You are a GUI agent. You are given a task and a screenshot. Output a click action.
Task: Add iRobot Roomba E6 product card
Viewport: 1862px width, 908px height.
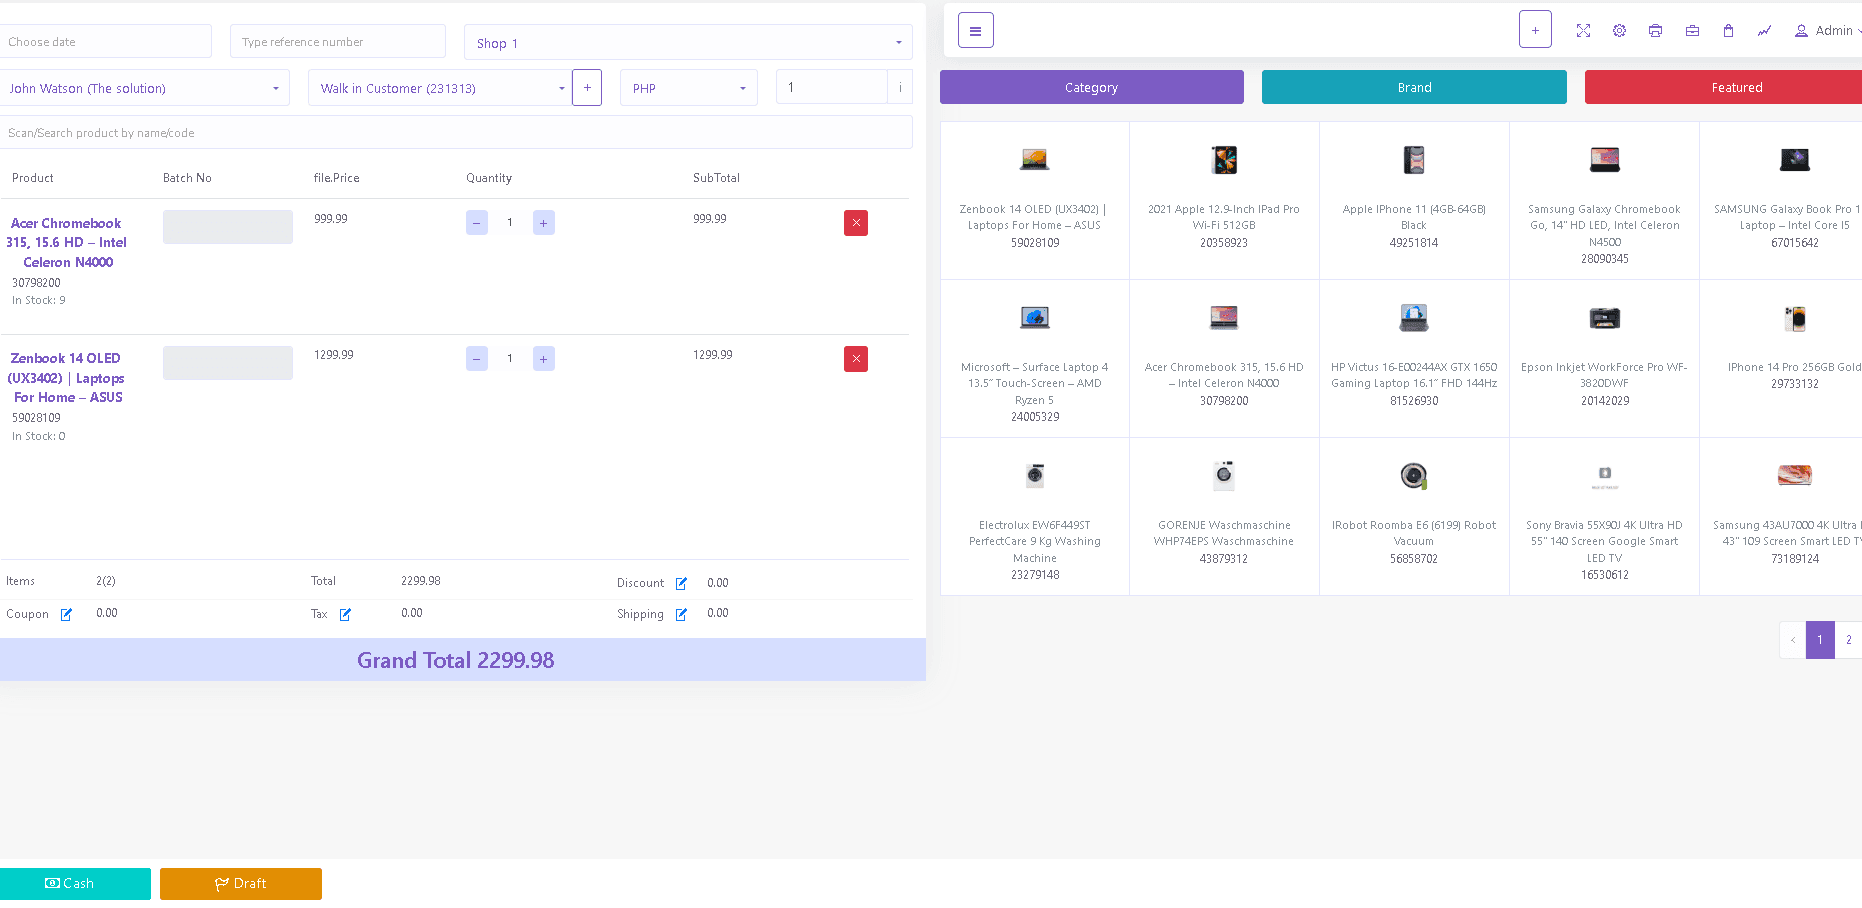click(x=1414, y=516)
